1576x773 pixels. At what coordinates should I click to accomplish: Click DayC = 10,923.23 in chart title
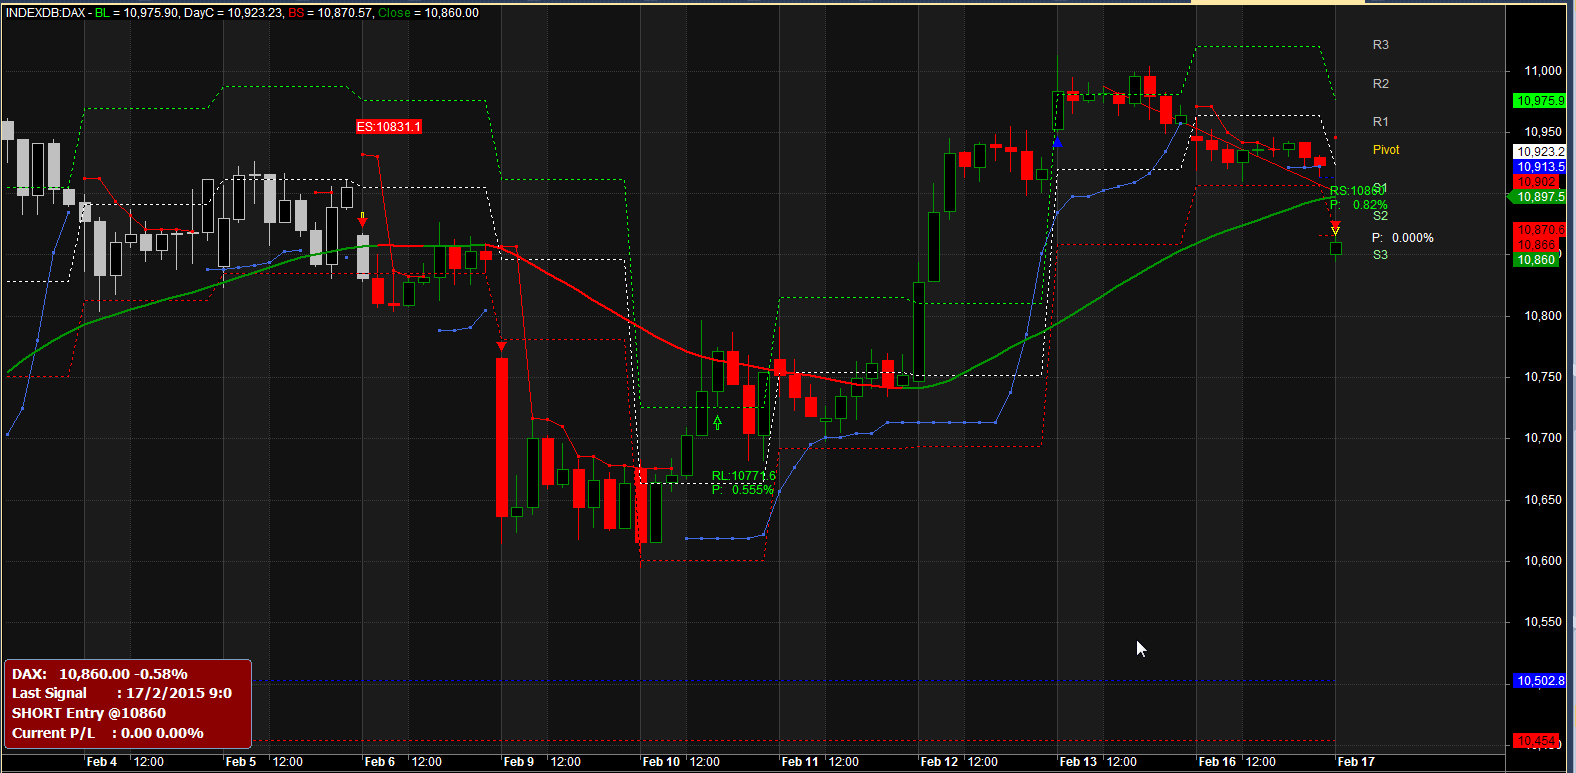coord(233,13)
